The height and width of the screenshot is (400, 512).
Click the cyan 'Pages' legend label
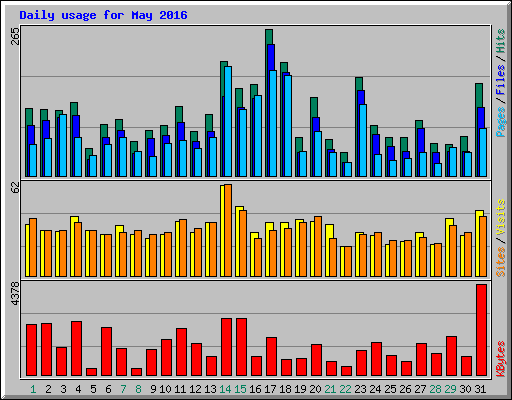[501, 122]
